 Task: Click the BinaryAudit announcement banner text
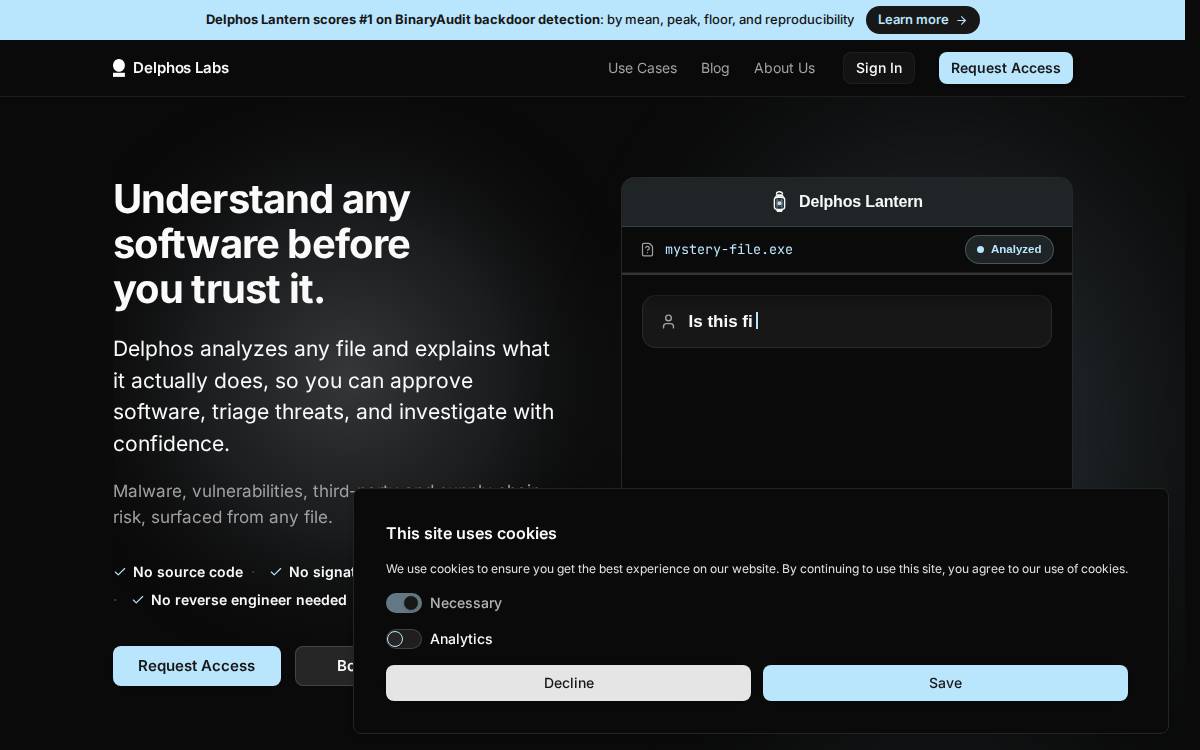point(530,20)
